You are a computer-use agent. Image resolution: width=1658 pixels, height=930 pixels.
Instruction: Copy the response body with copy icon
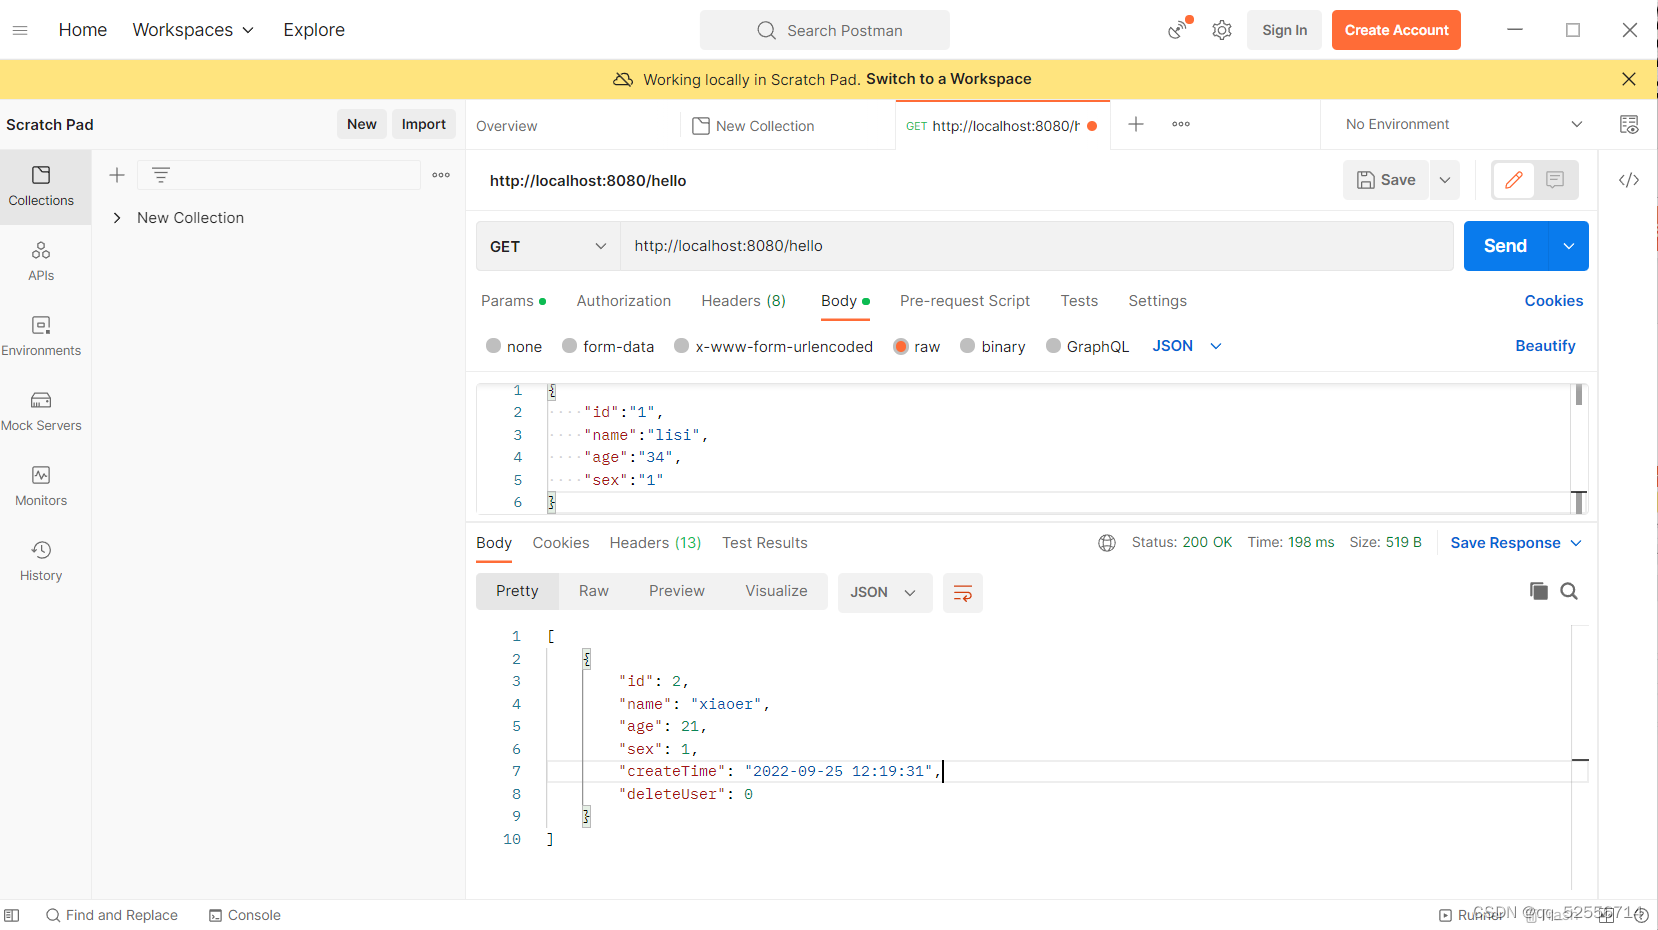coord(1539,591)
